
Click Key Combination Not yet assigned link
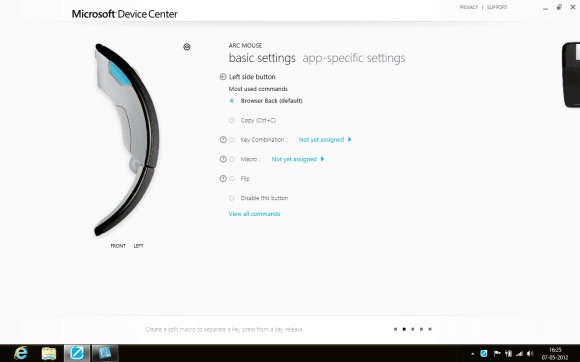[x=321, y=140]
